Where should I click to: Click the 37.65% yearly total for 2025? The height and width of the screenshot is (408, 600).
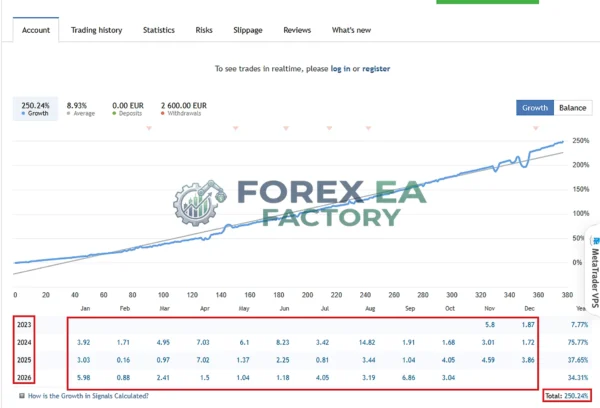tap(578, 360)
